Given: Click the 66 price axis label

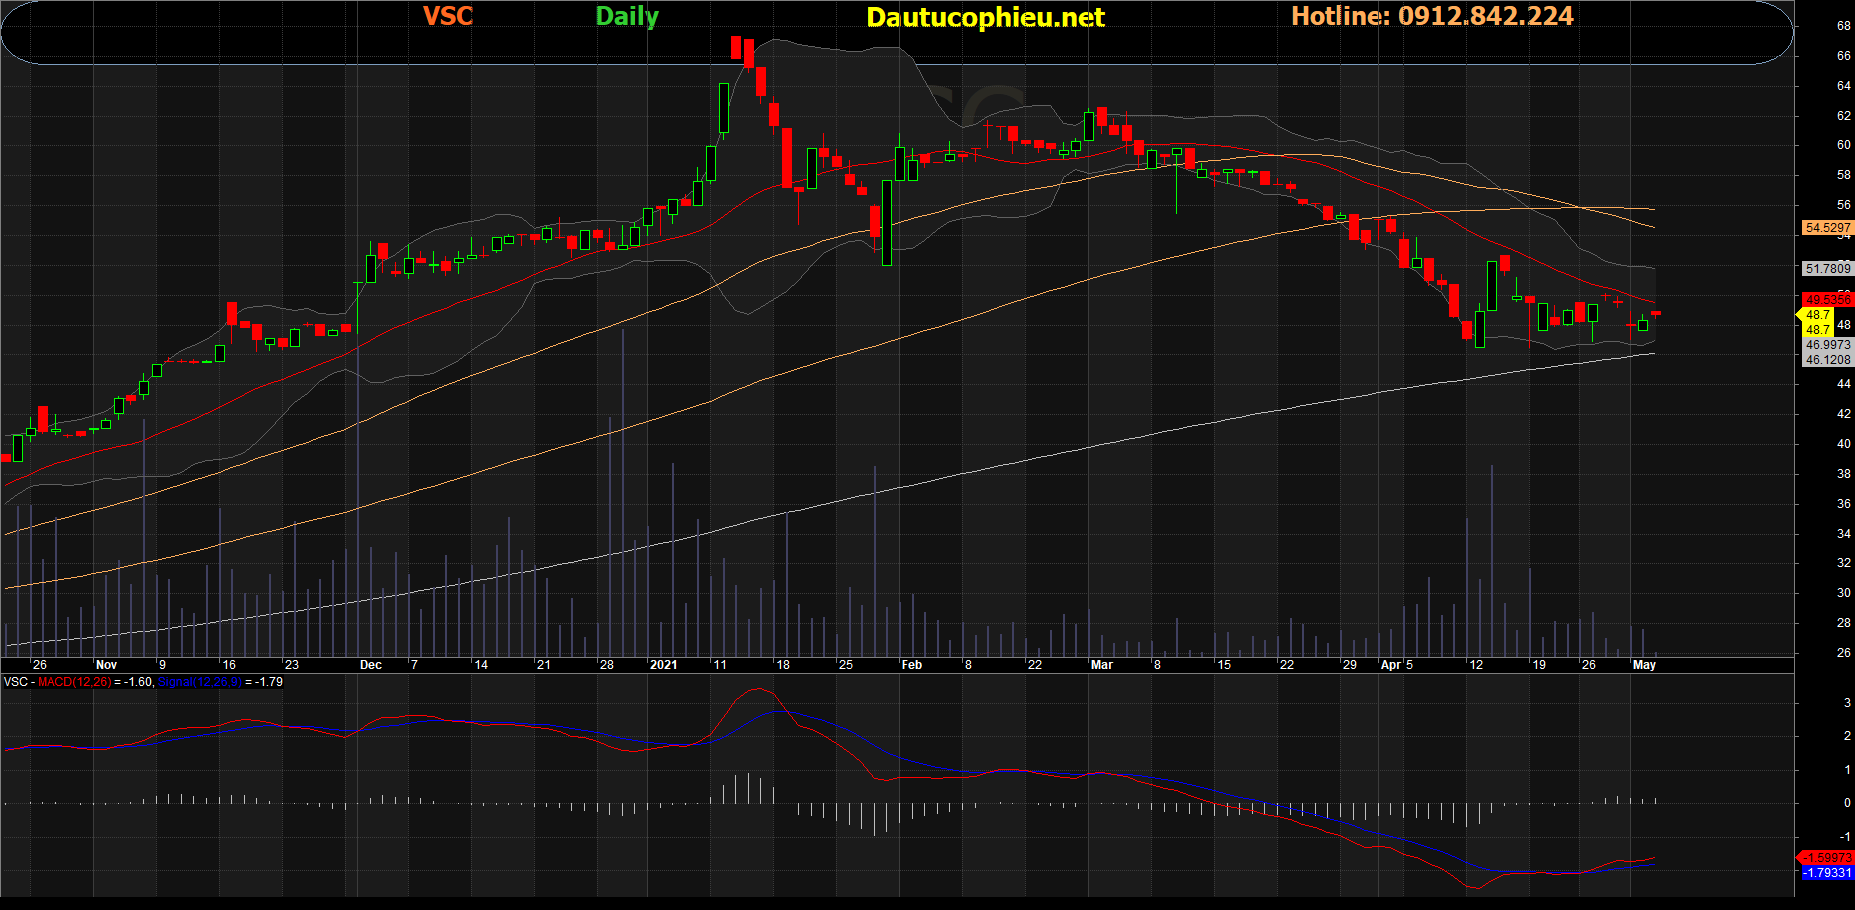Looking at the screenshot, I should 1844,56.
